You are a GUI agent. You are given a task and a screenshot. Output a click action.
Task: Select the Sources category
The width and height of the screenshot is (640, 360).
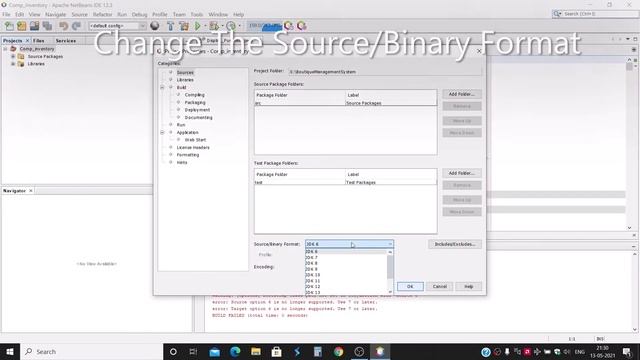pyautogui.click(x=185, y=72)
